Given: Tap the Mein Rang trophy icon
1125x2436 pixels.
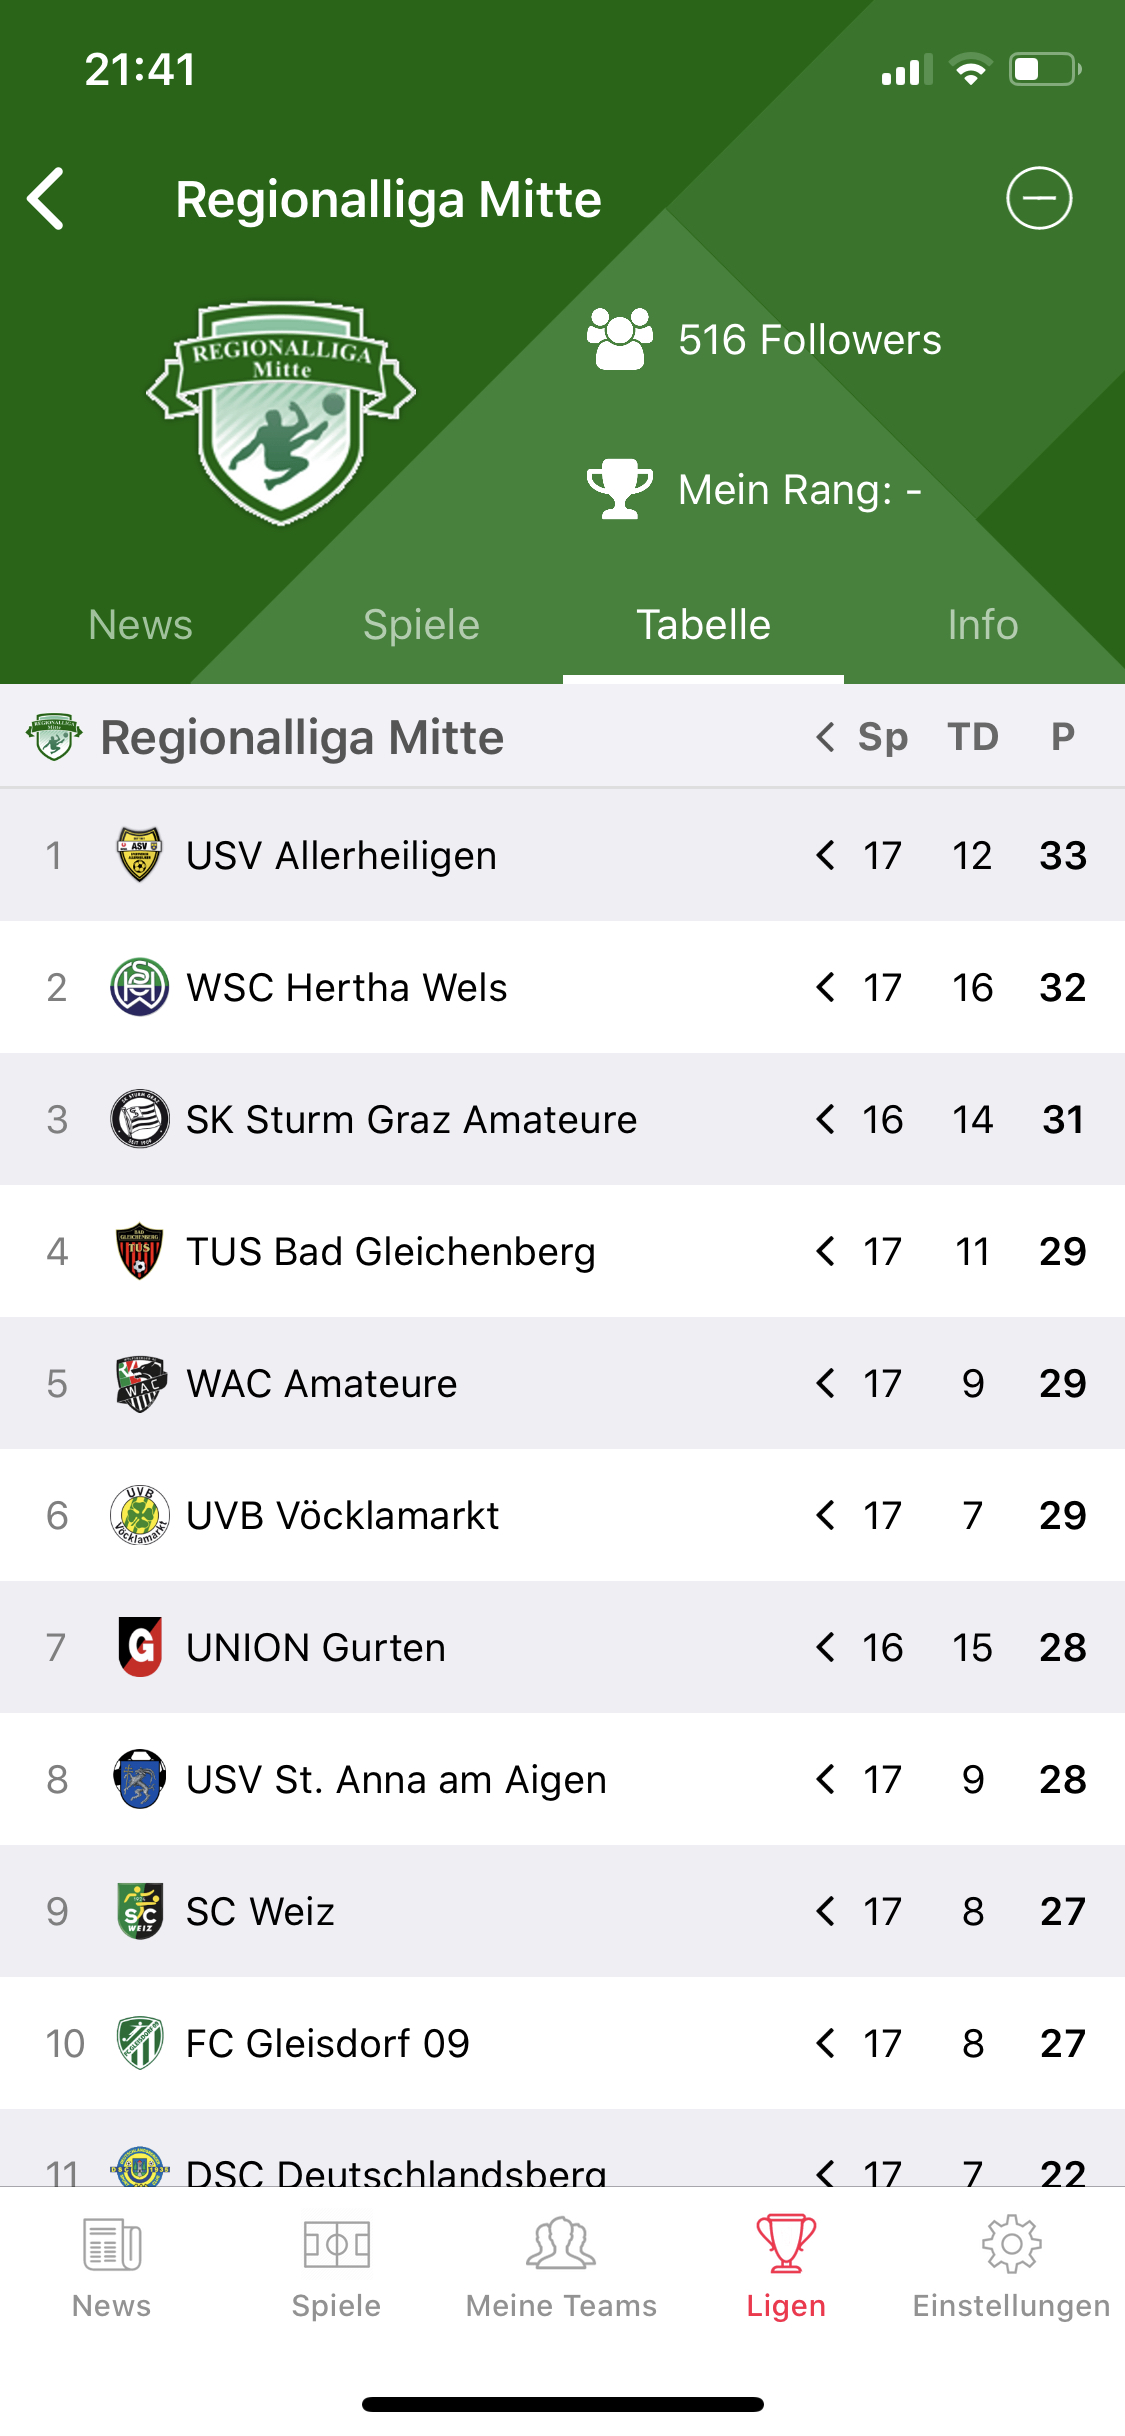Looking at the screenshot, I should pyautogui.click(x=619, y=489).
